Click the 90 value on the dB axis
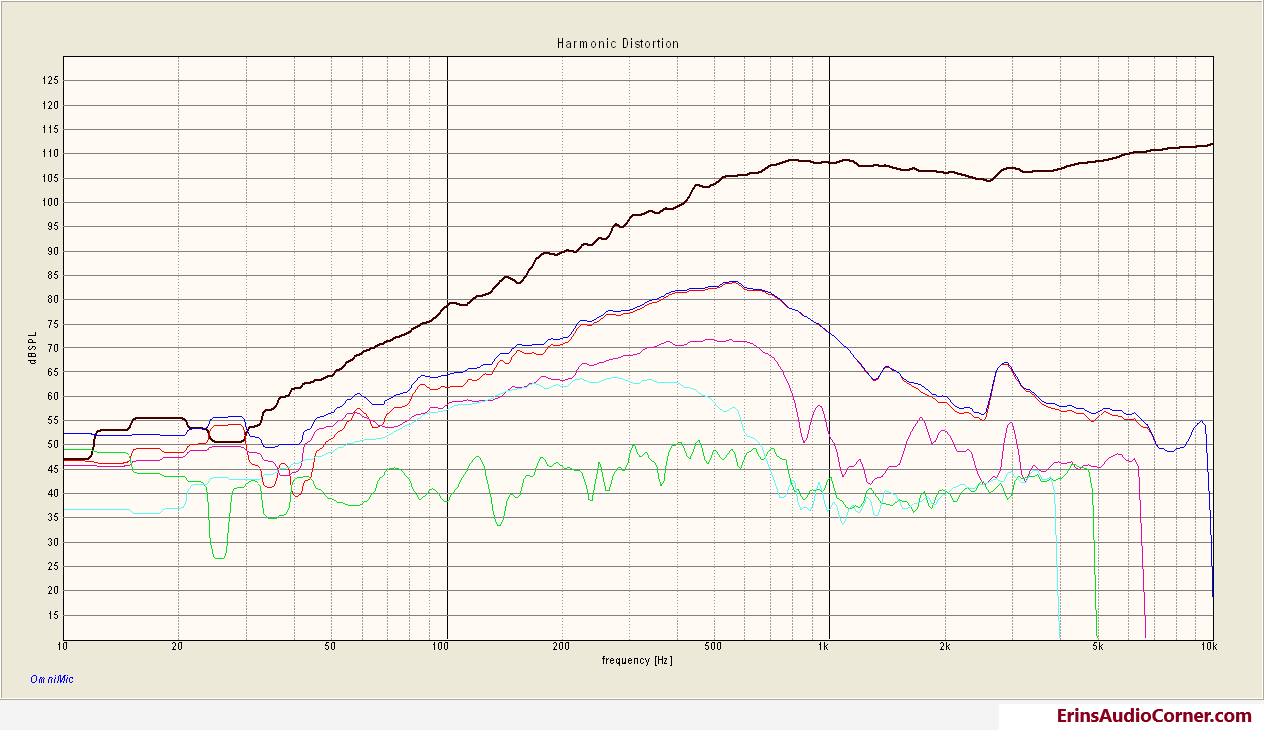Screen dimensions: 1264x730 pyautogui.click(x=54, y=251)
